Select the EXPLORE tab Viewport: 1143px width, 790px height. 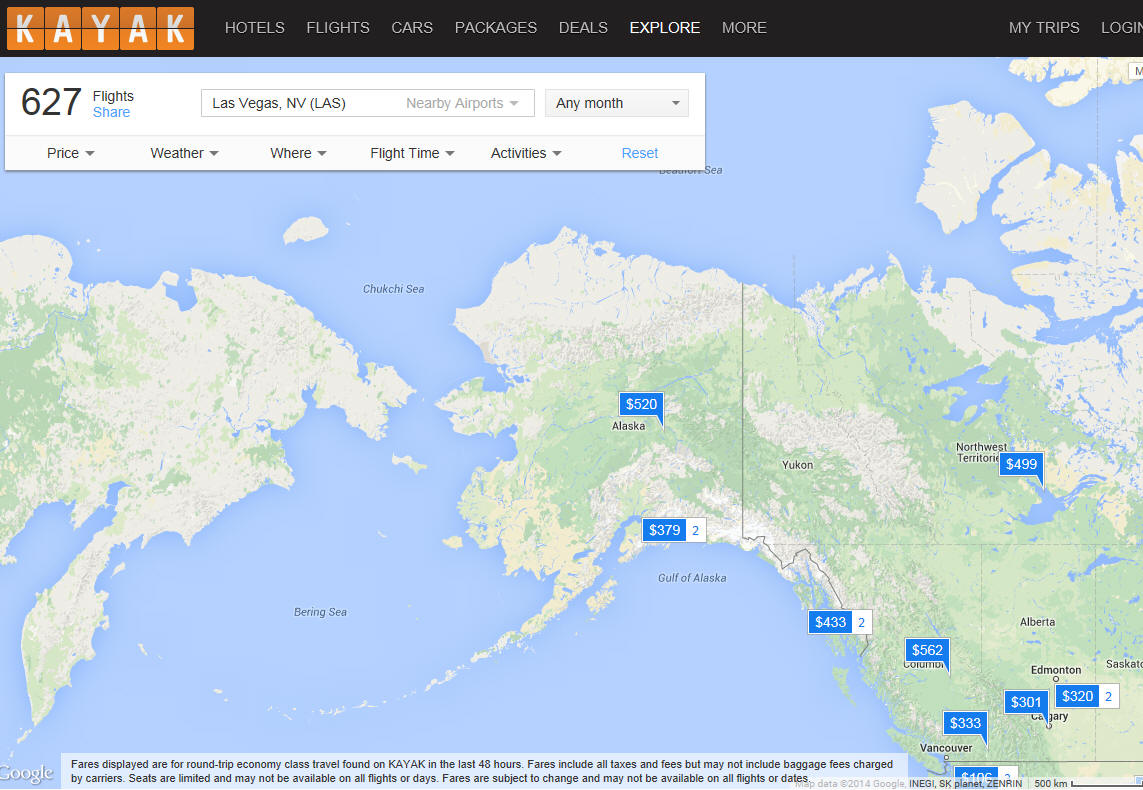point(665,28)
